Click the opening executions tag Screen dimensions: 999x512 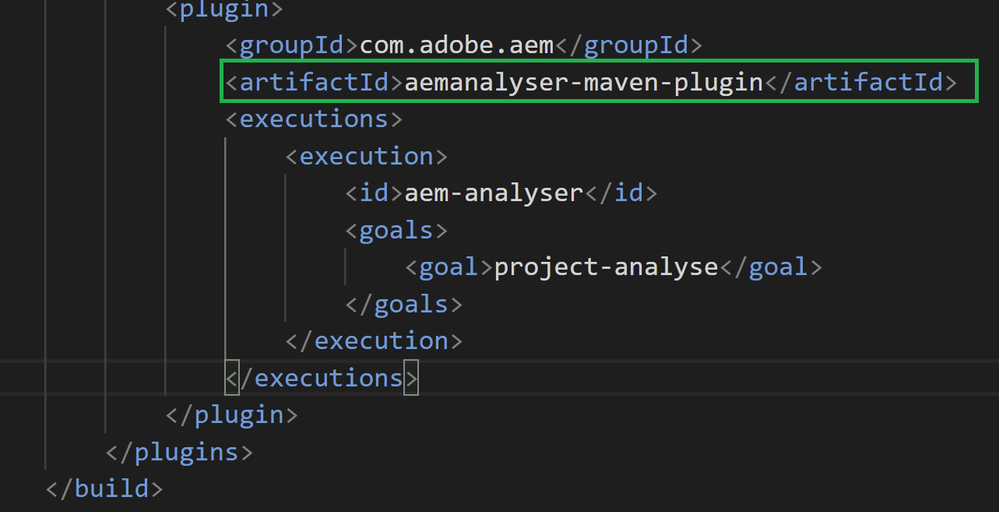point(314,119)
